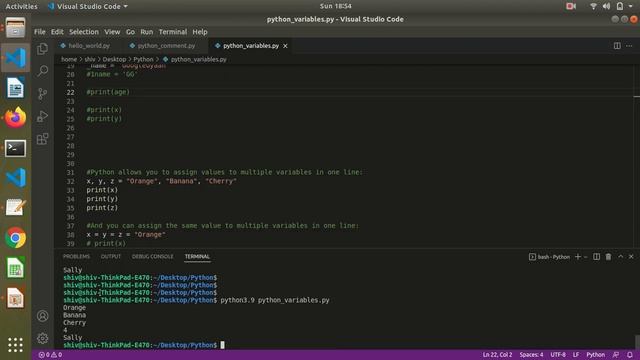
Task: Open editor More Actions ellipsis
Action: click(x=629, y=46)
